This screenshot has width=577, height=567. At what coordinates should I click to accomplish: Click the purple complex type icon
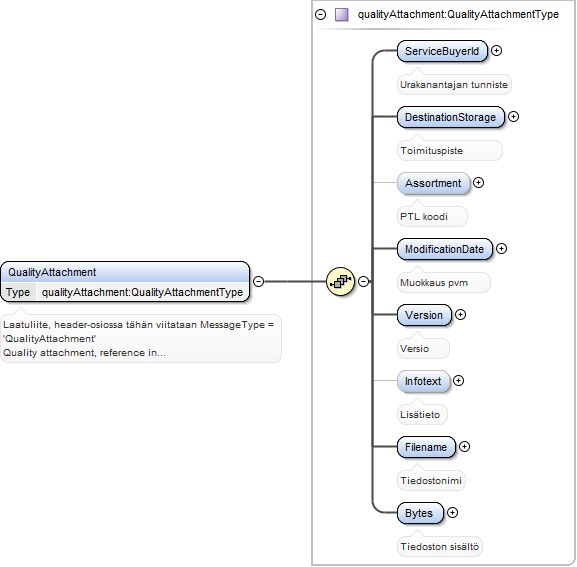[x=341, y=15]
